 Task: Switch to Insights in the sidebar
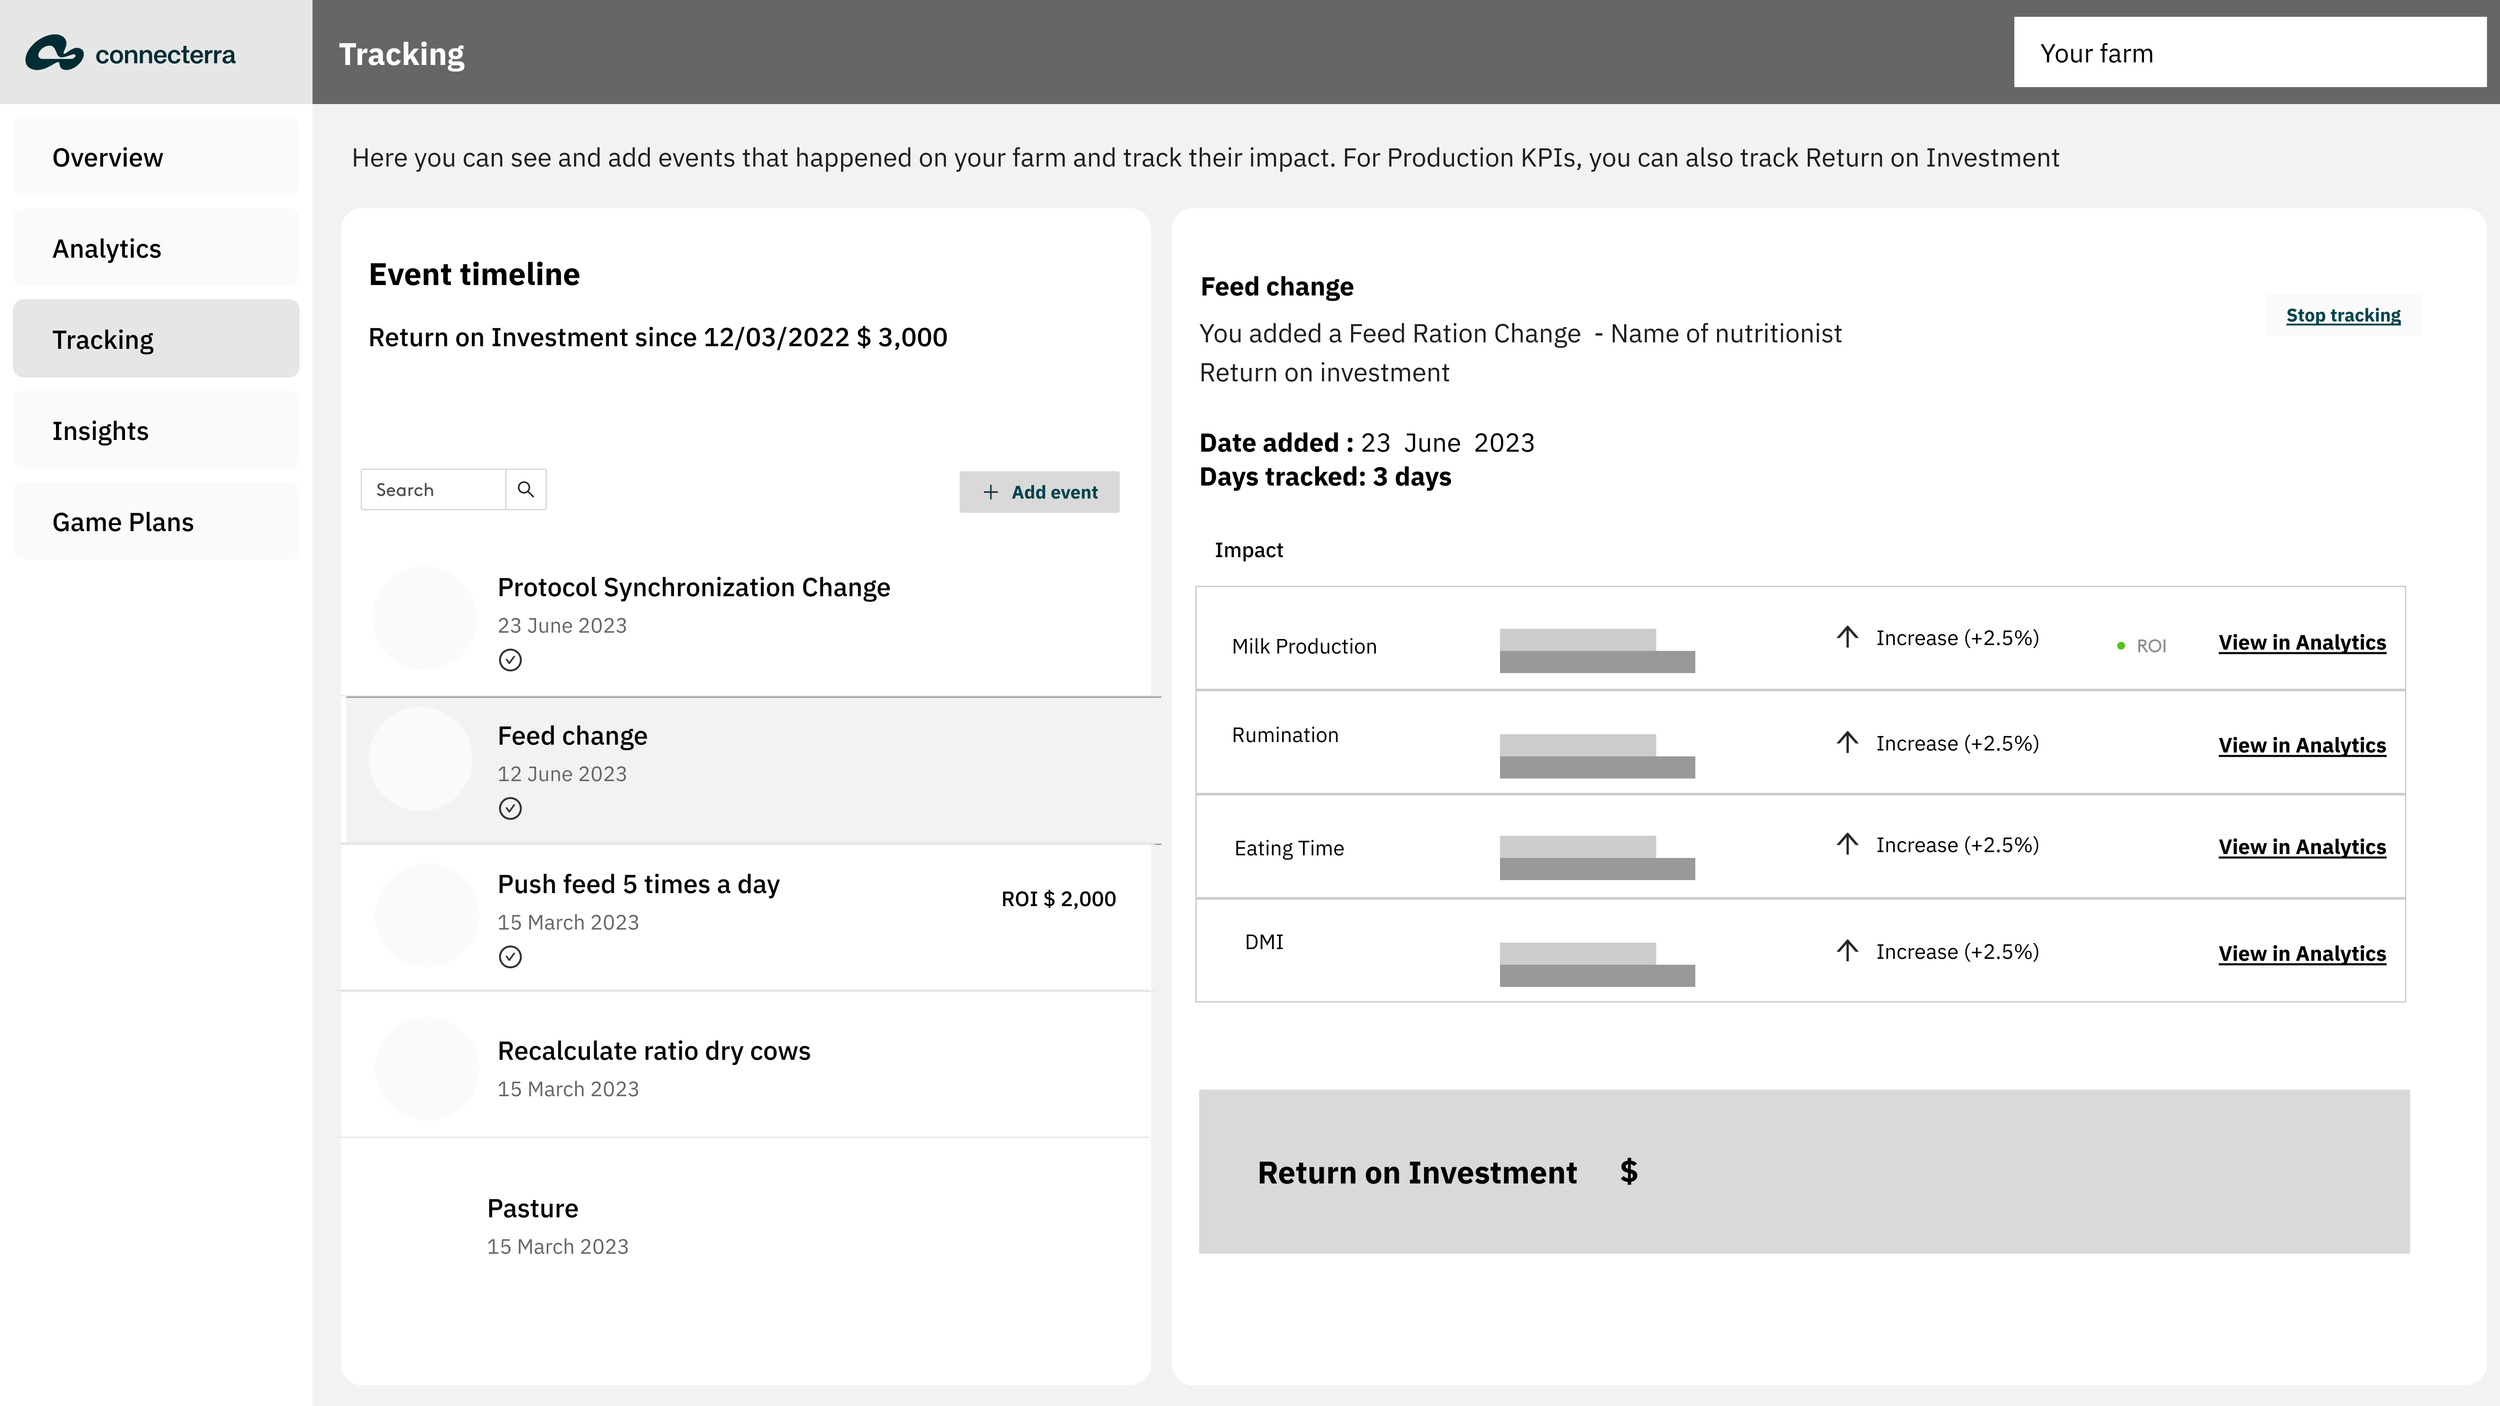(x=156, y=430)
